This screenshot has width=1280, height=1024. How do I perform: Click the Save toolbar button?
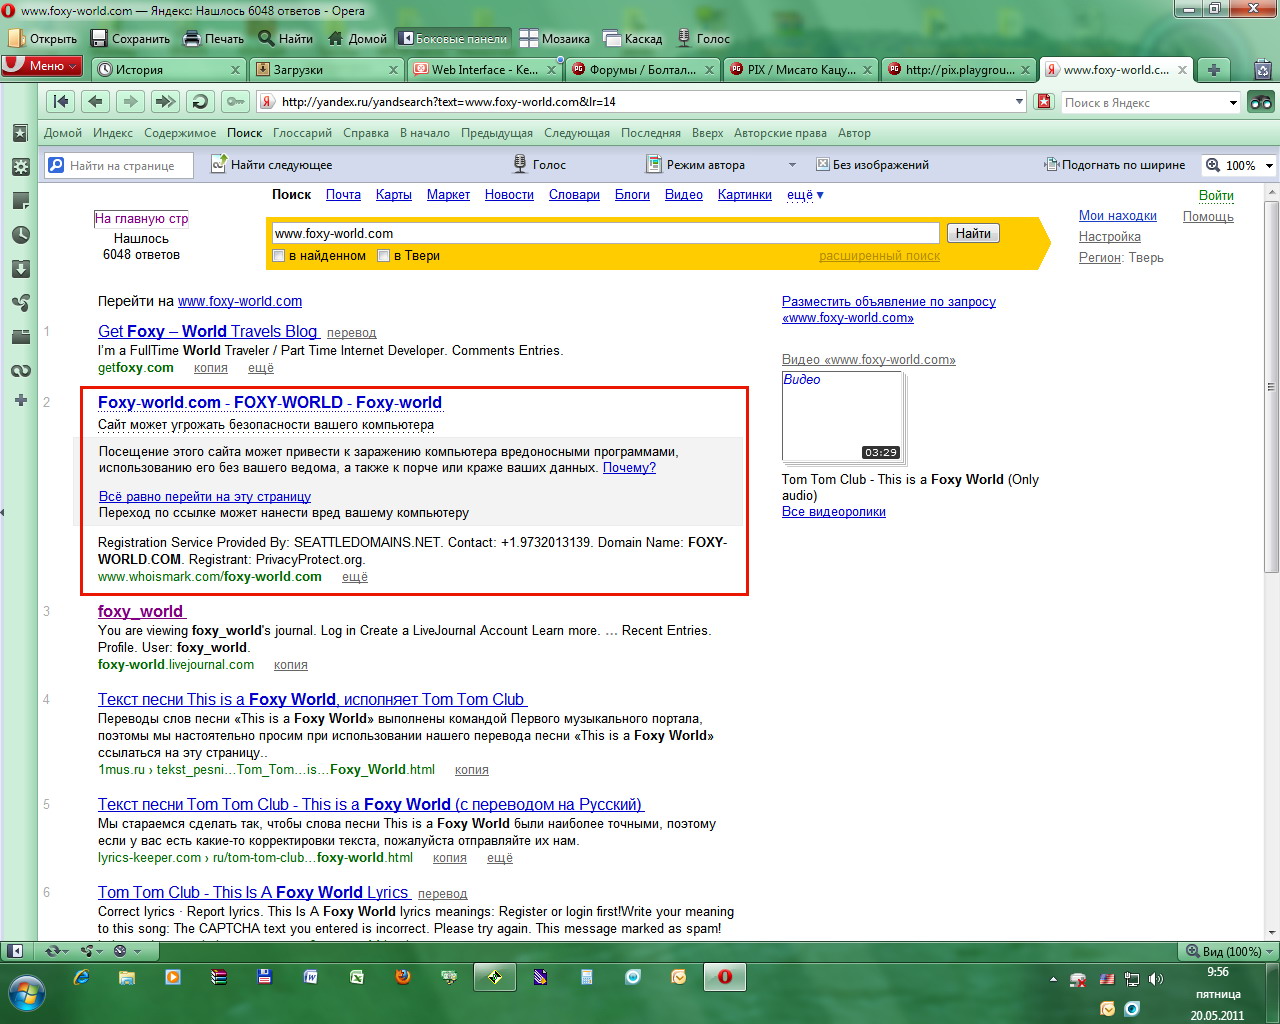pos(131,38)
